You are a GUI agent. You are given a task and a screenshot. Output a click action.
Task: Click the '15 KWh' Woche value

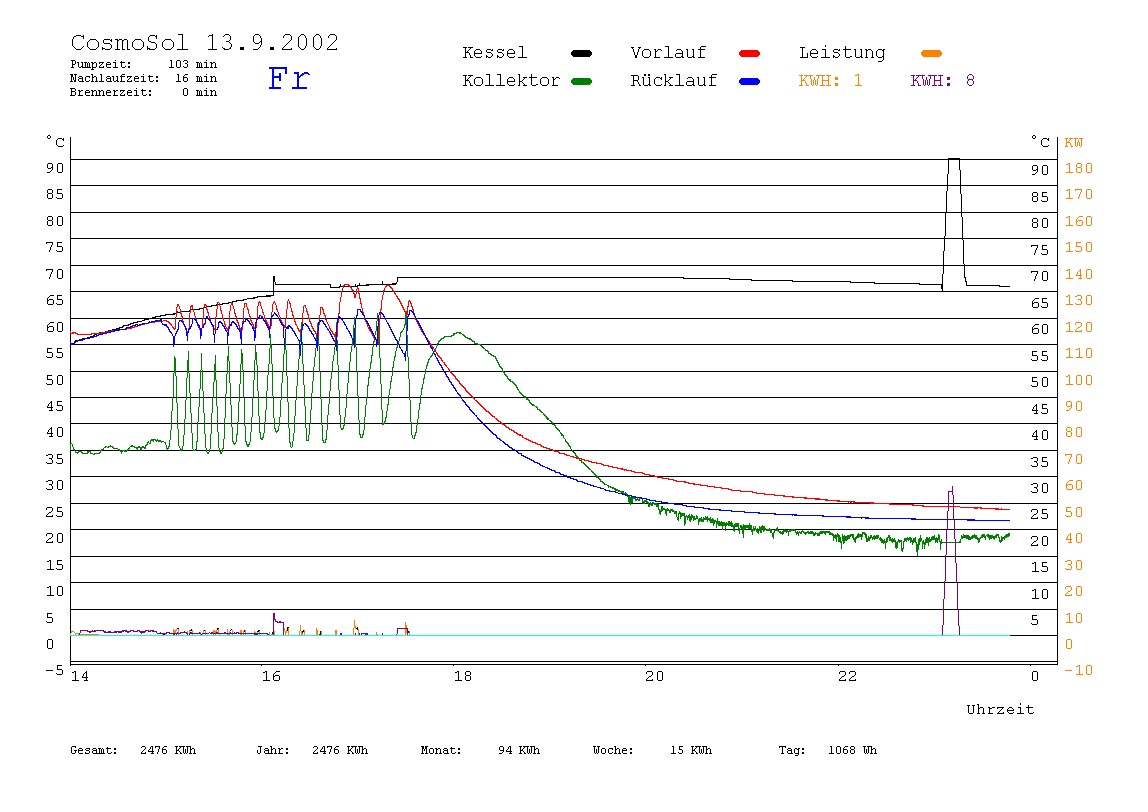[690, 750]
